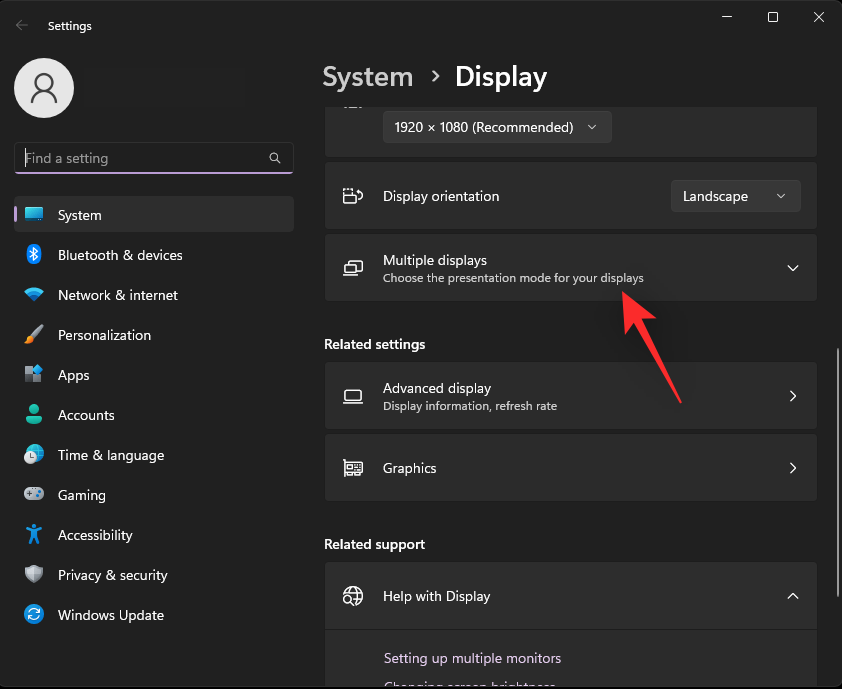Image resolution: width=842 pixels, height=689 pixels.
Task: Collapse the Help with Display section
Action: 792,595
